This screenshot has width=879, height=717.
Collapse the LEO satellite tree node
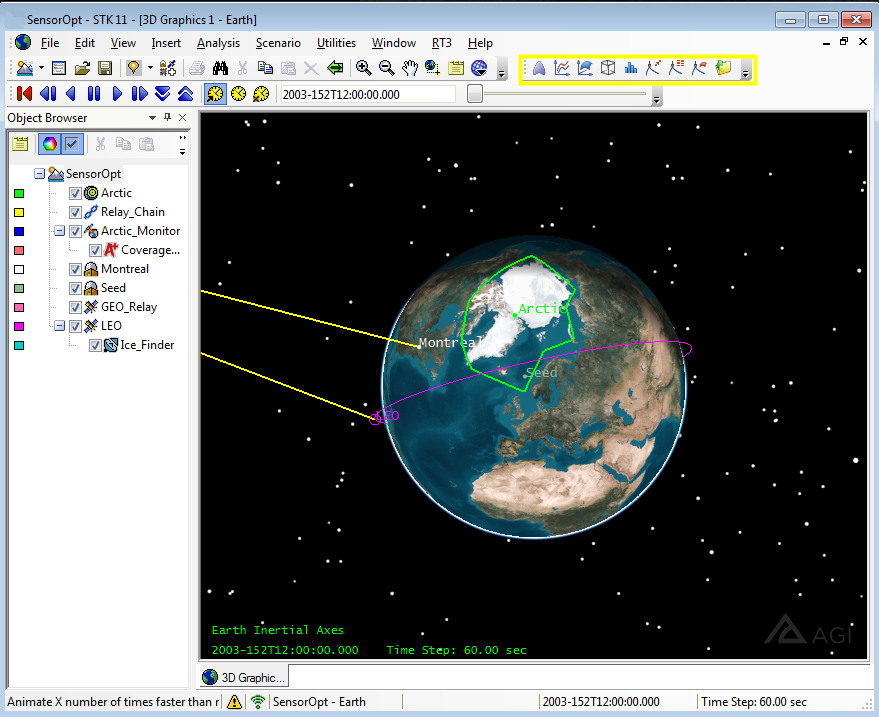[x=59, y=326]
